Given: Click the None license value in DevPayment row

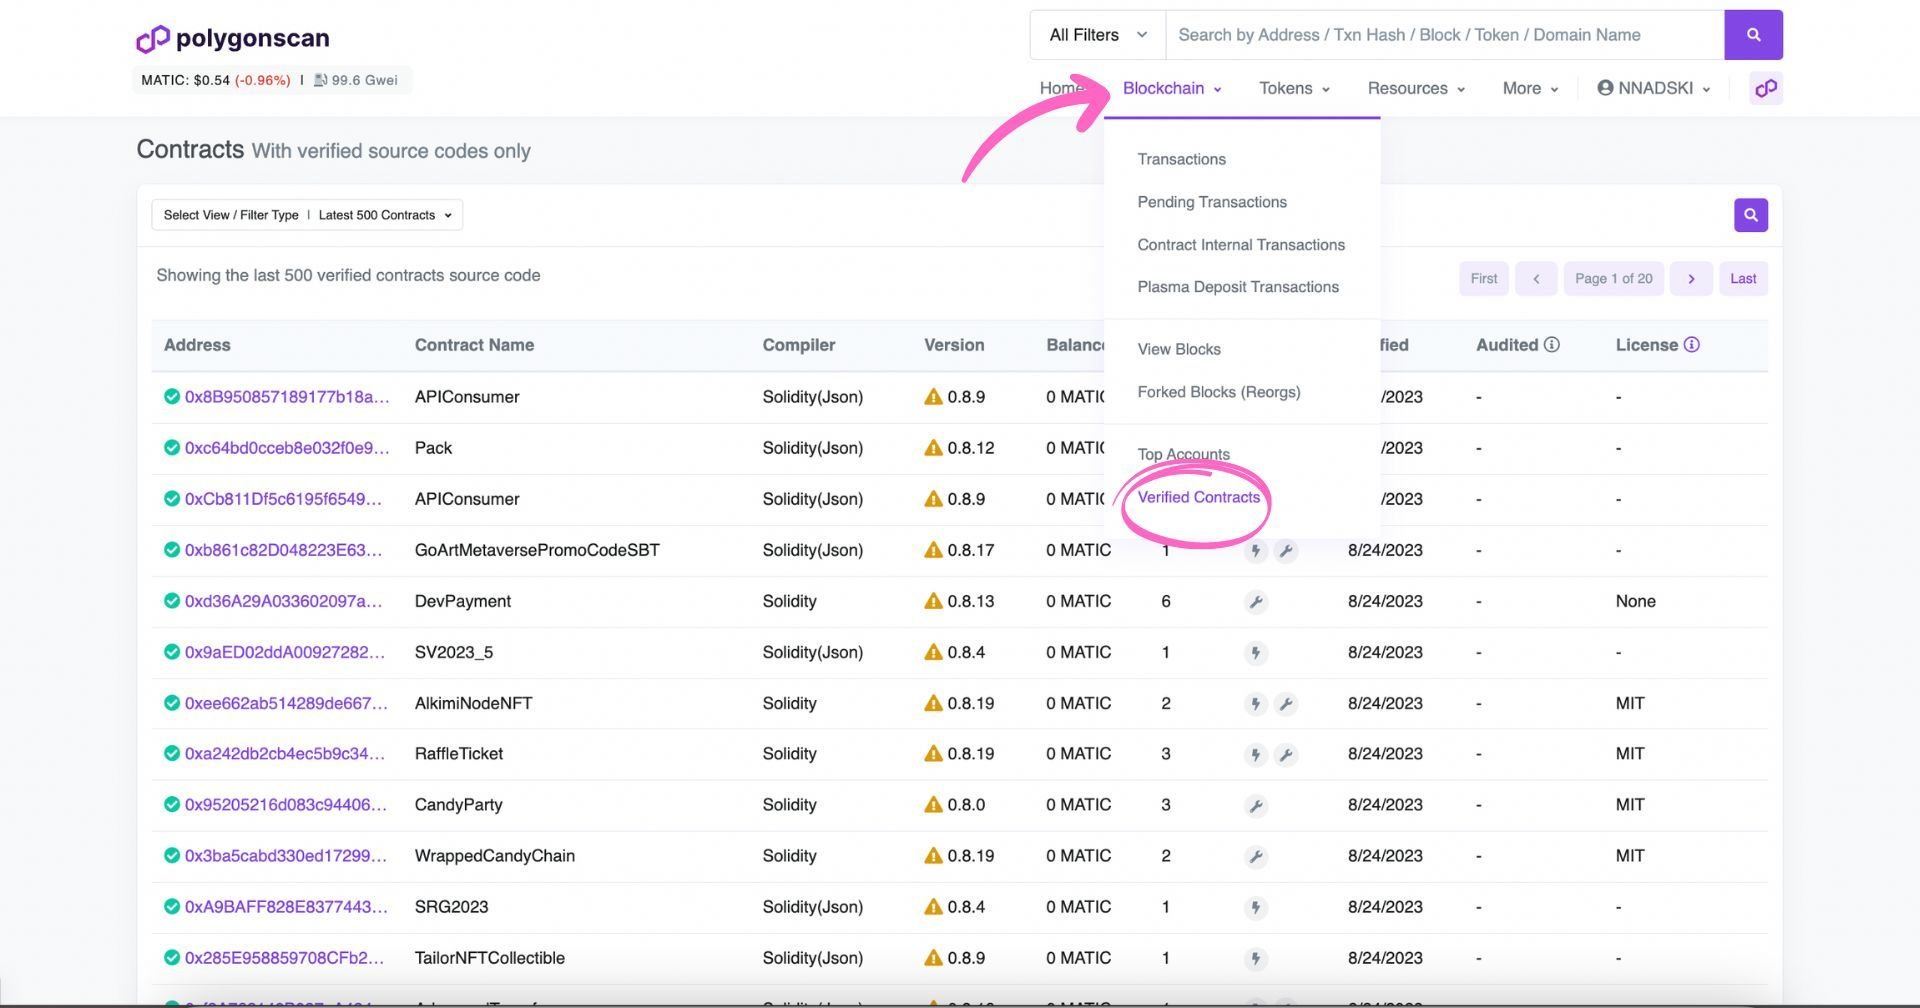Looking at the screenshot, I should coord(1636,601).
